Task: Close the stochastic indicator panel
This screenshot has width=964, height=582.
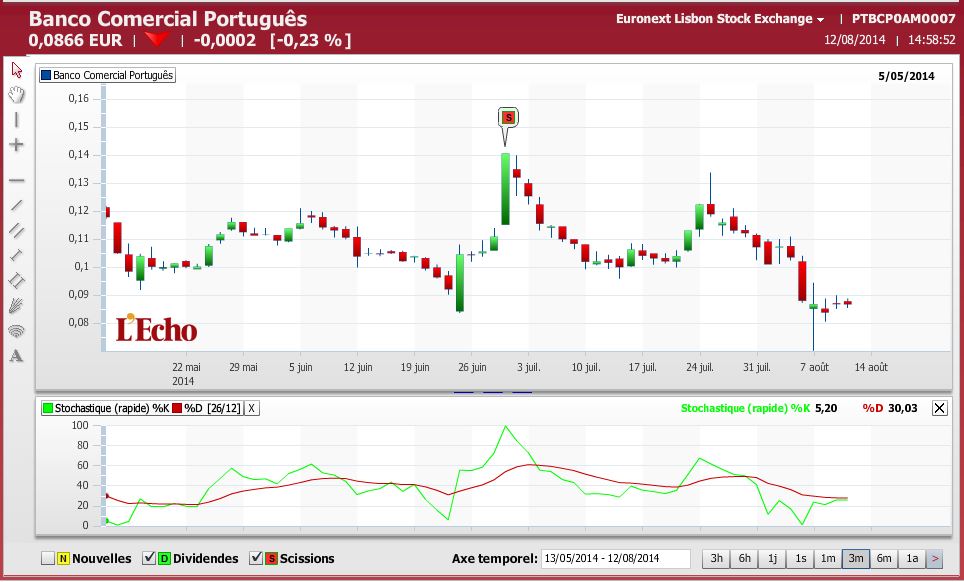Action: point(939,408)
